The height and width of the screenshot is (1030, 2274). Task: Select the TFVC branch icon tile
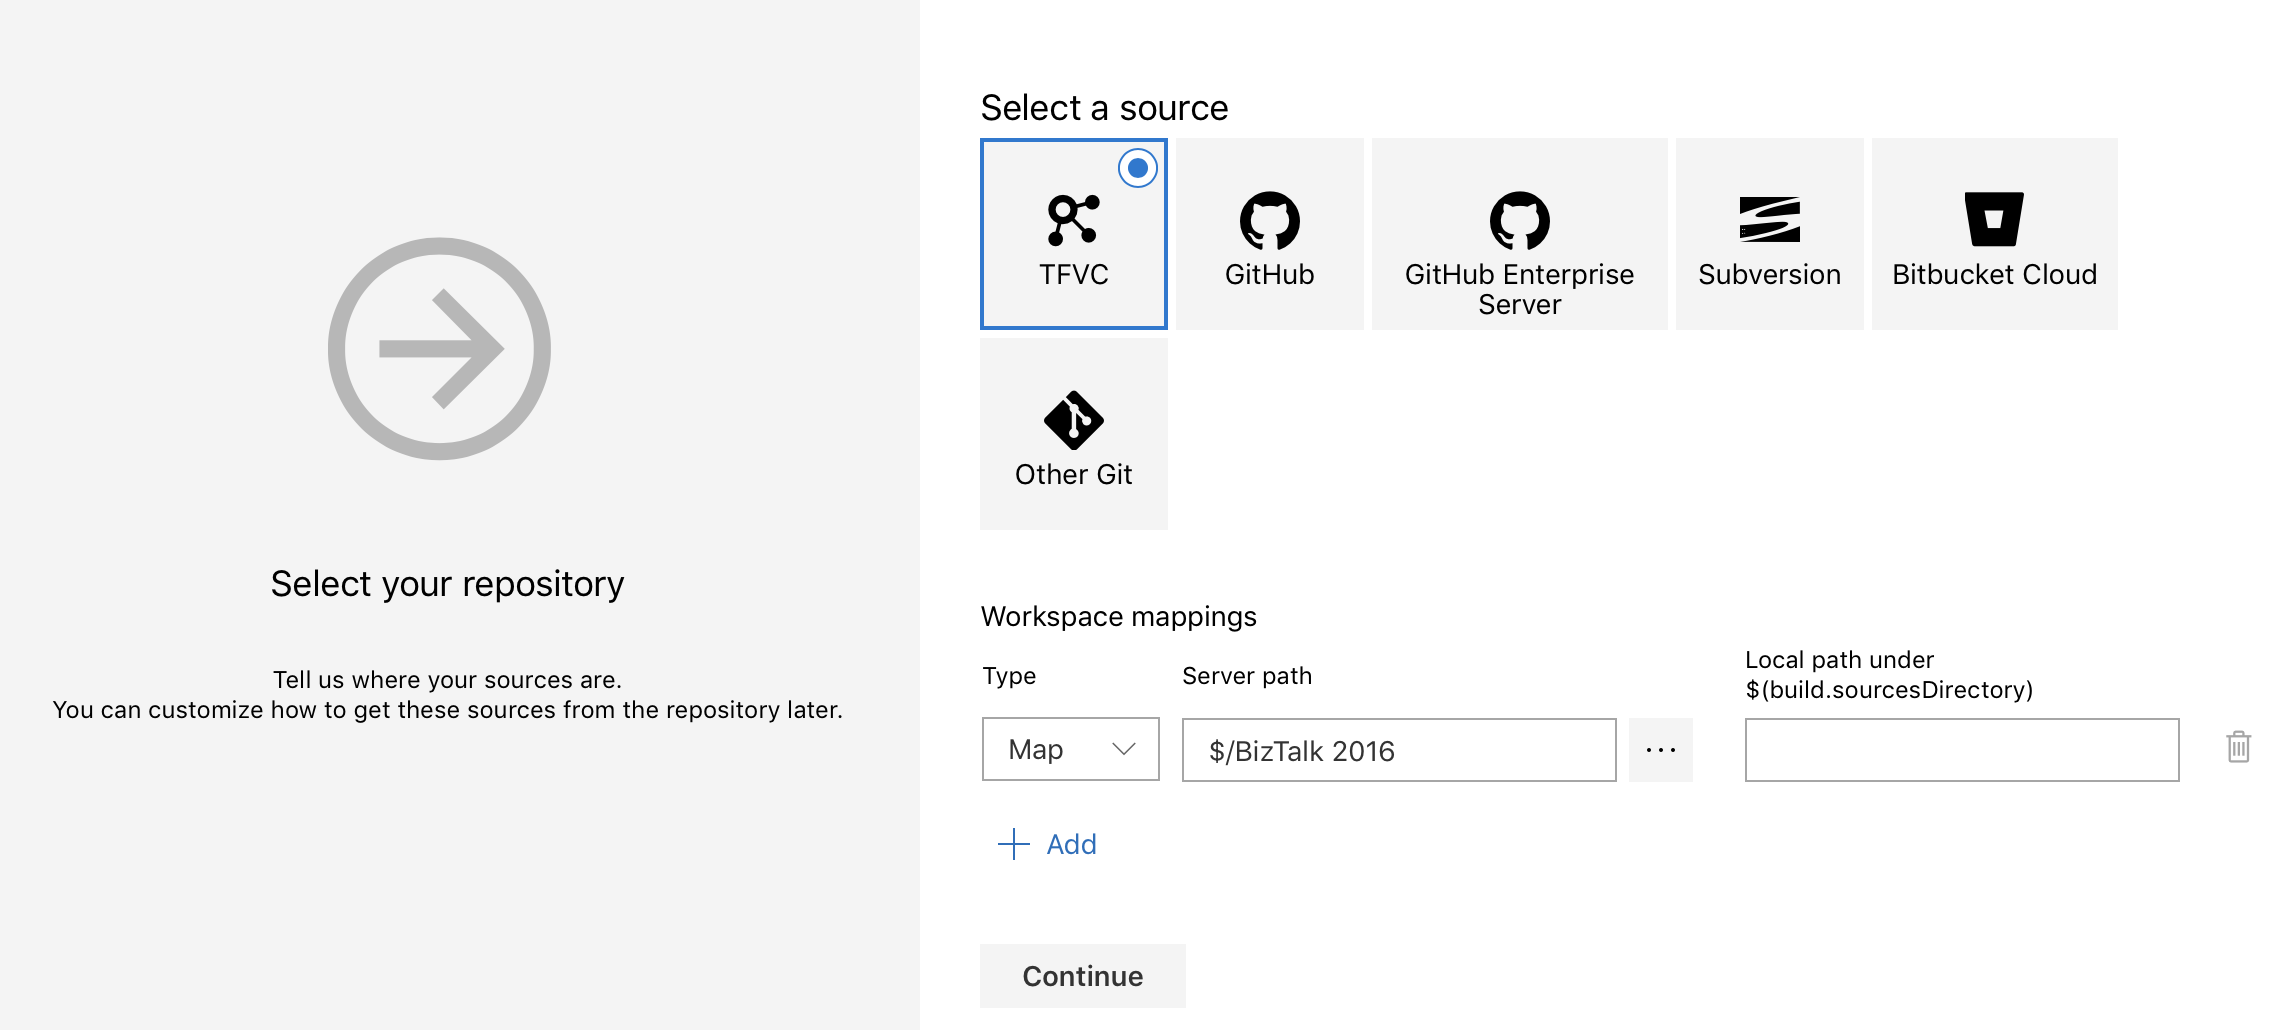click(1073, 220)
